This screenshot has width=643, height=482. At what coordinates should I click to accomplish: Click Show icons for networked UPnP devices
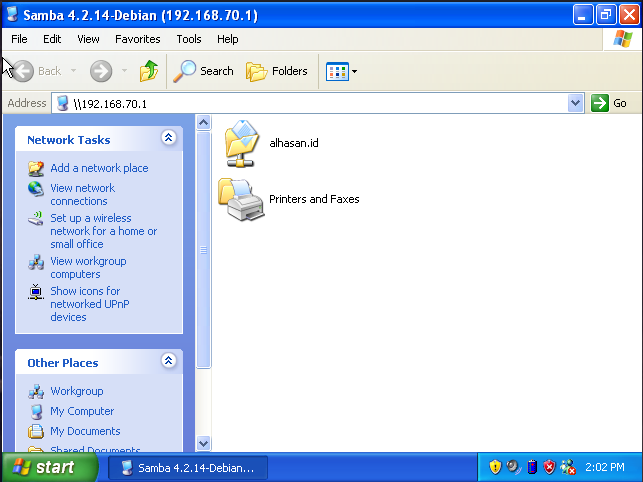click(x=89, y=304)
